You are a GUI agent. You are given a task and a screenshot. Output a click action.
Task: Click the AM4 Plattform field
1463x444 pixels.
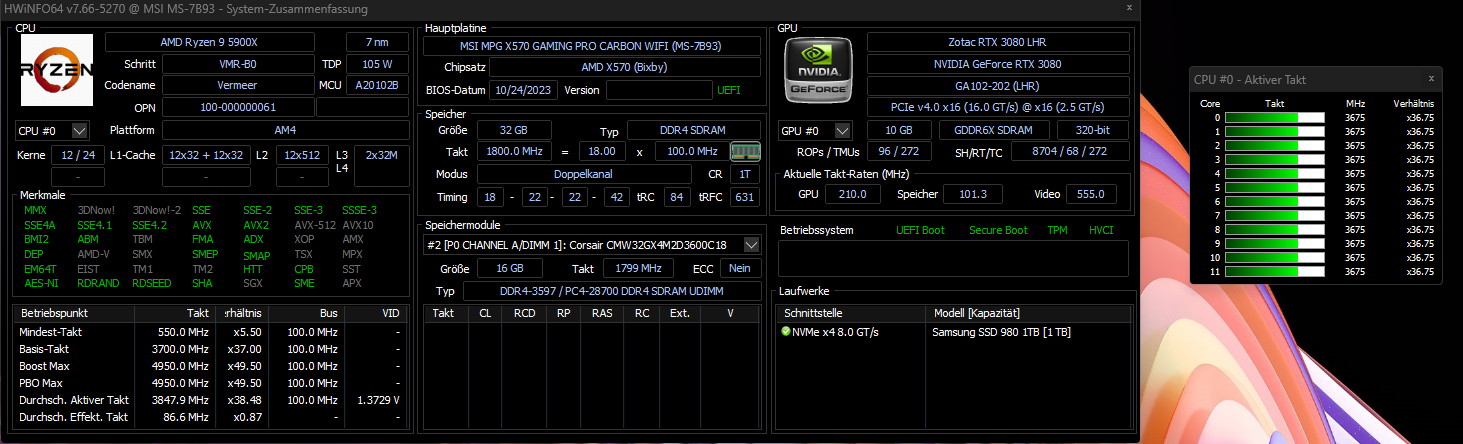285,130
